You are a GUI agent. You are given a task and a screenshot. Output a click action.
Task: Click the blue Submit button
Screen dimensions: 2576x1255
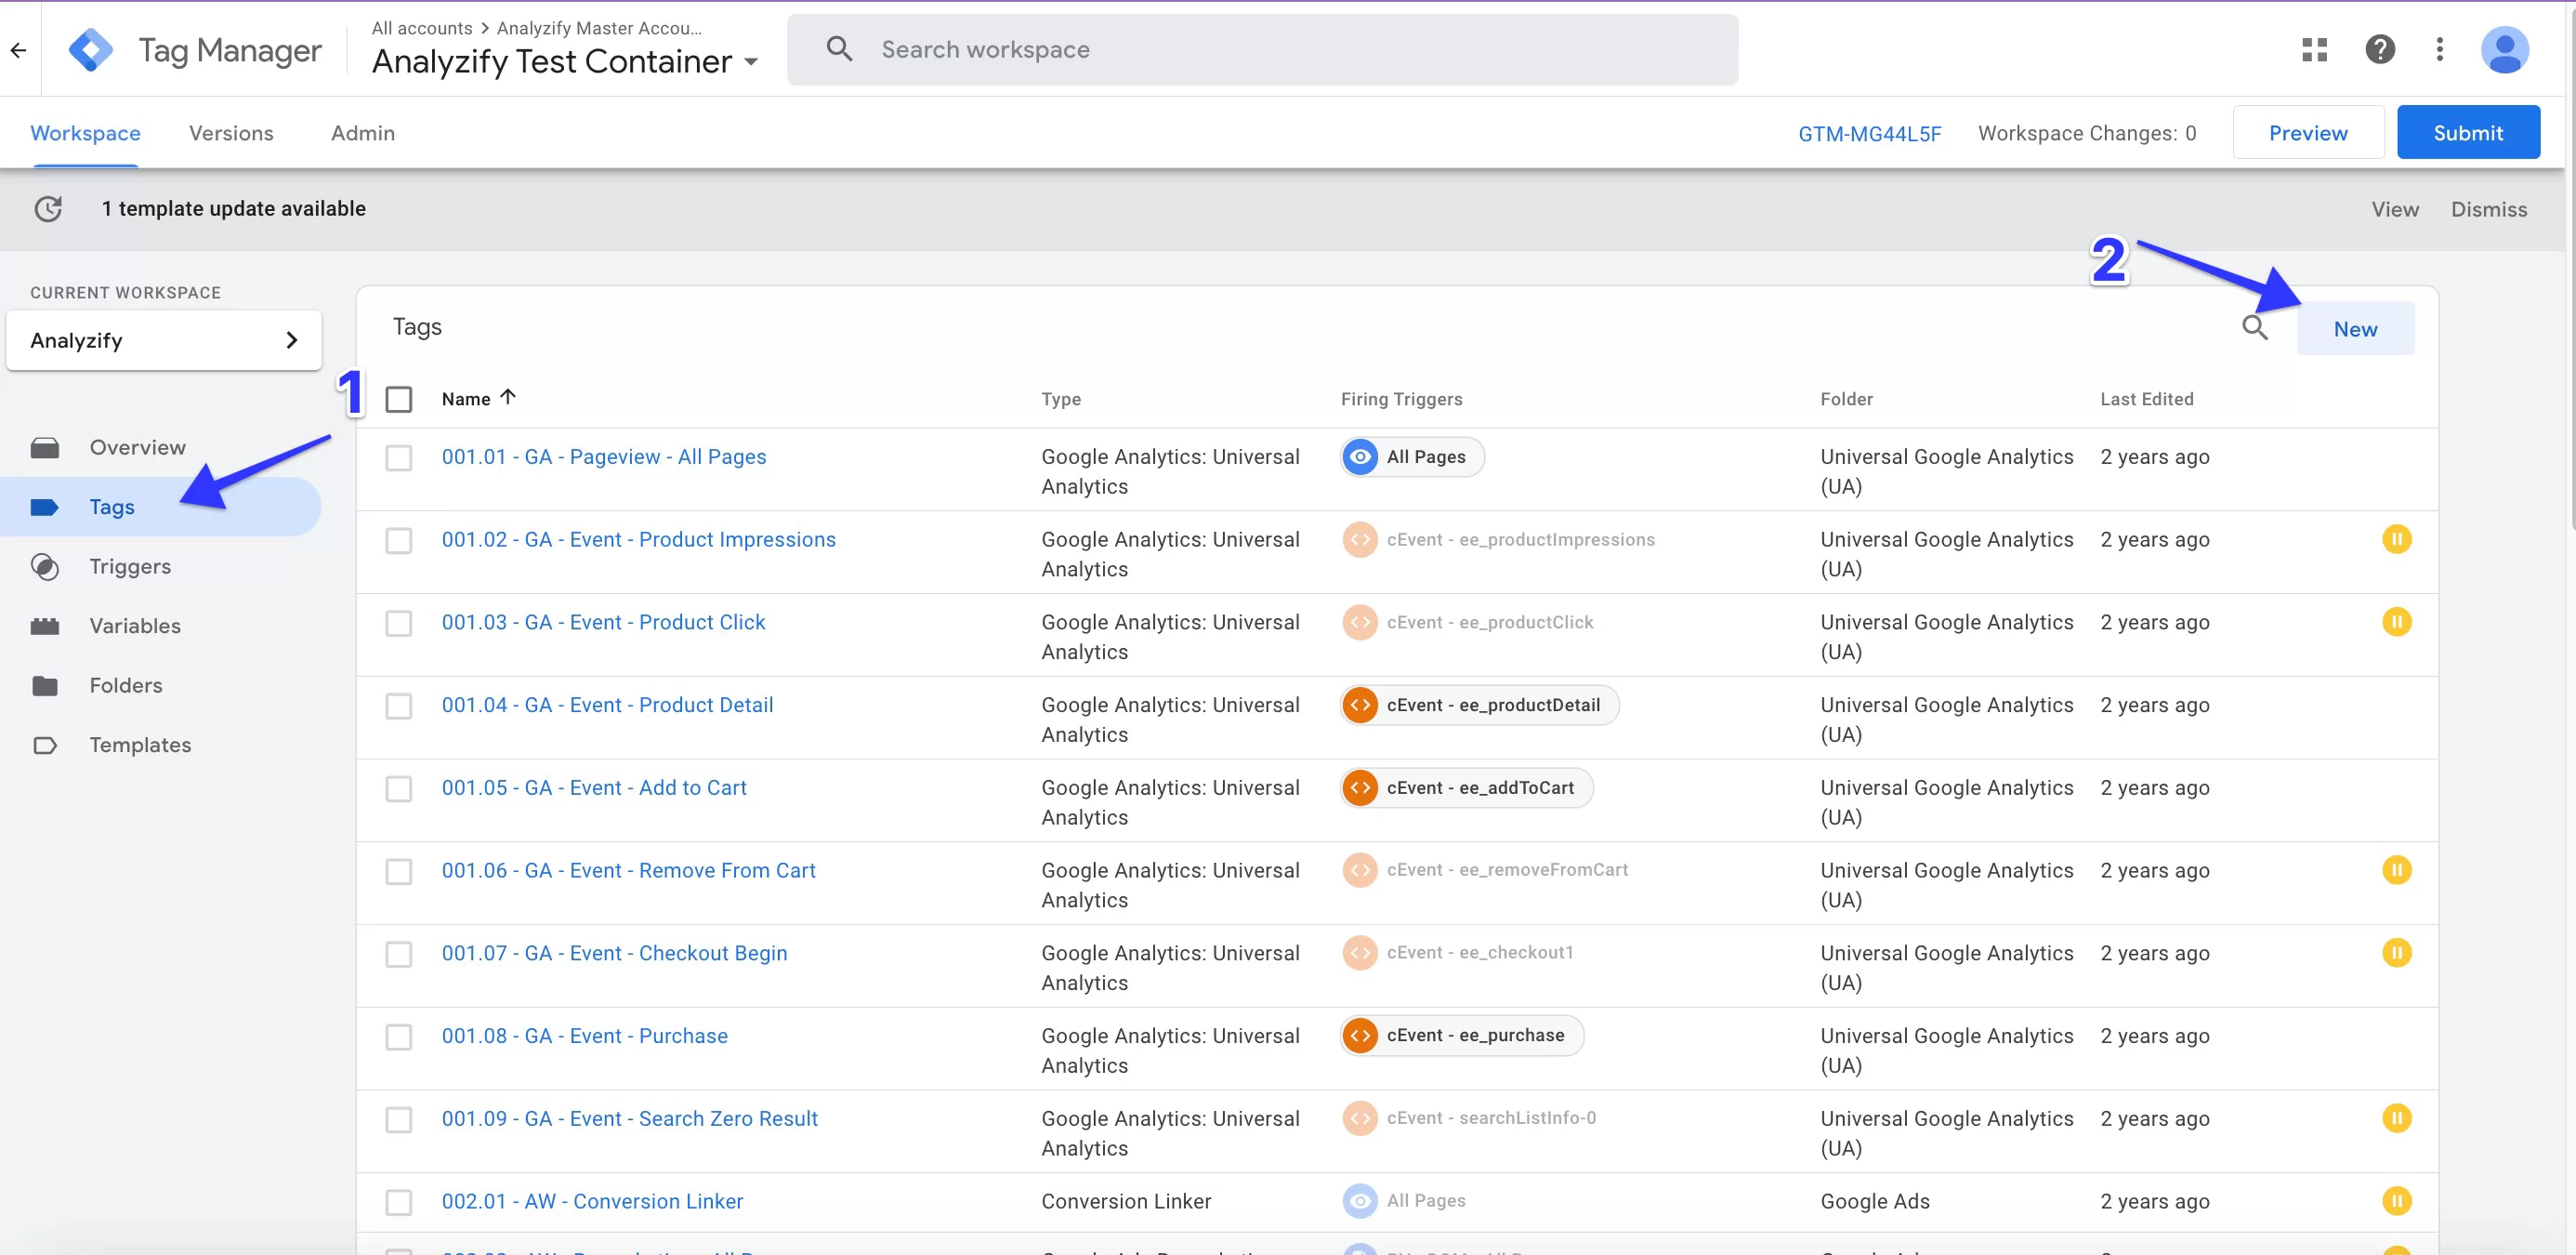pyautogui.click(x=2468, y=133)
